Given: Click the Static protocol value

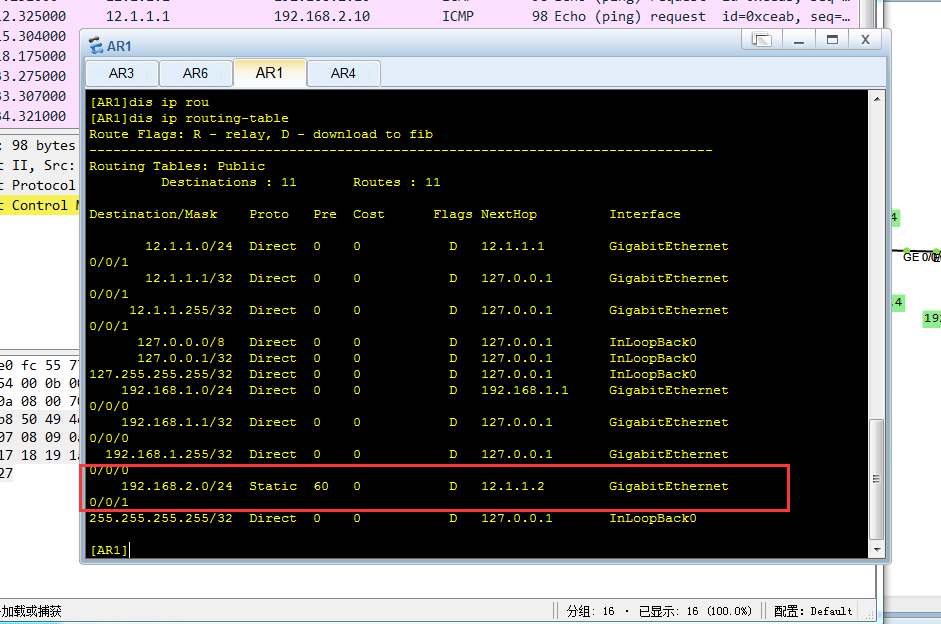Looking at the screenshot, I should pos(273,486).
